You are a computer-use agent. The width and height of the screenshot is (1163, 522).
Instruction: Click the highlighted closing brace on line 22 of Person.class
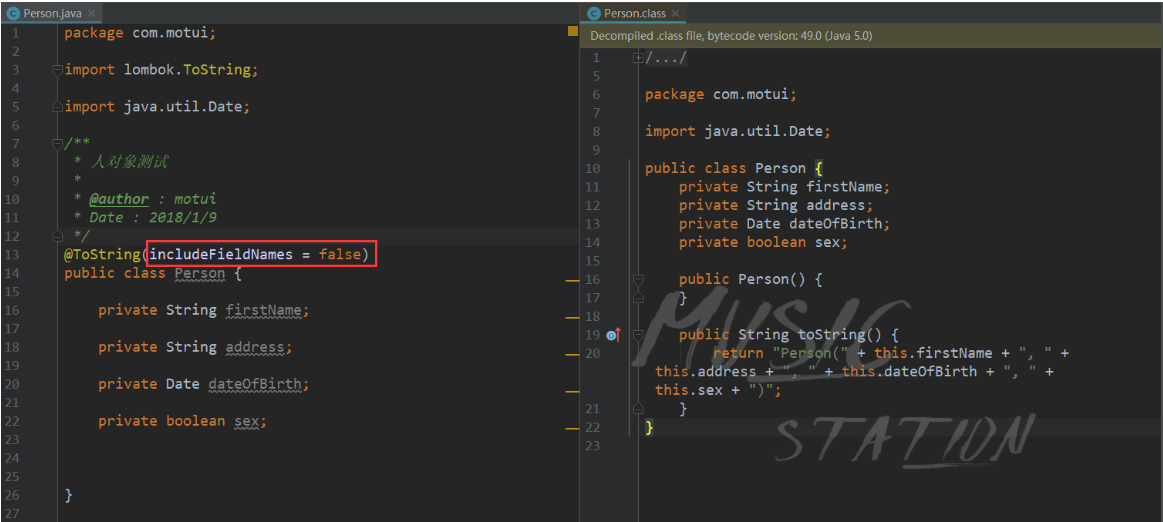click(650, 428)
